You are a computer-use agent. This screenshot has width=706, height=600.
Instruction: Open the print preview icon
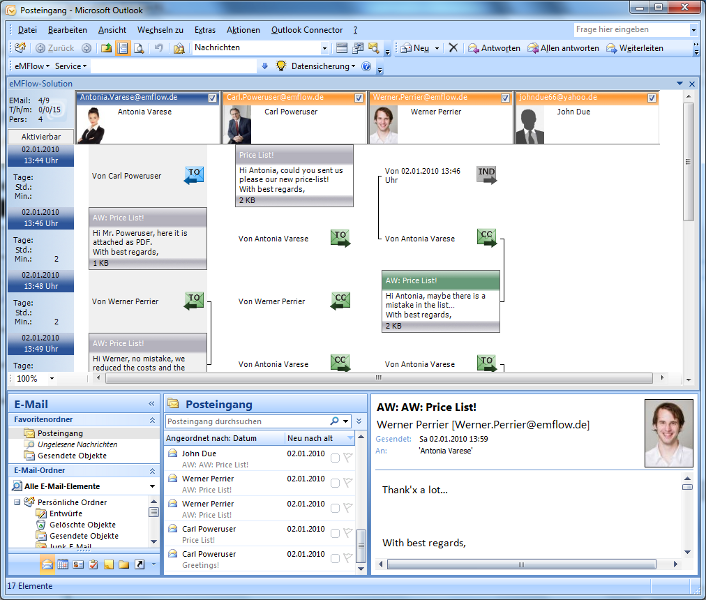[139, 48]
